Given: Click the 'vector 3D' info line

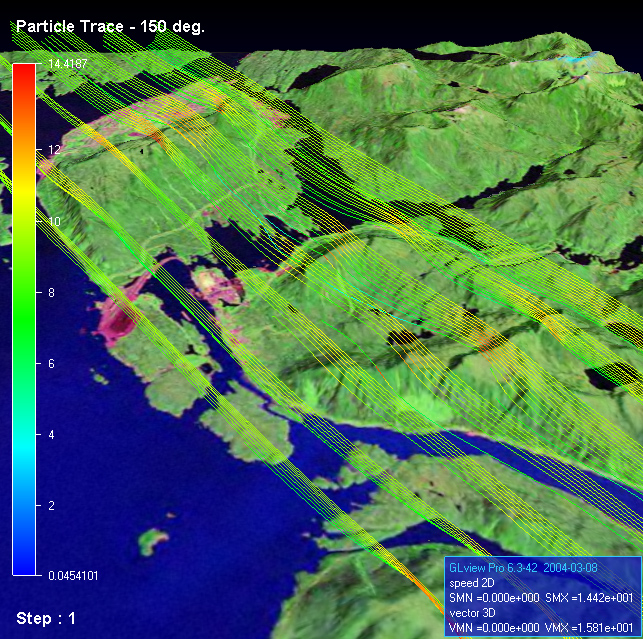Looking at the screenshot, I should coord(472,613).
